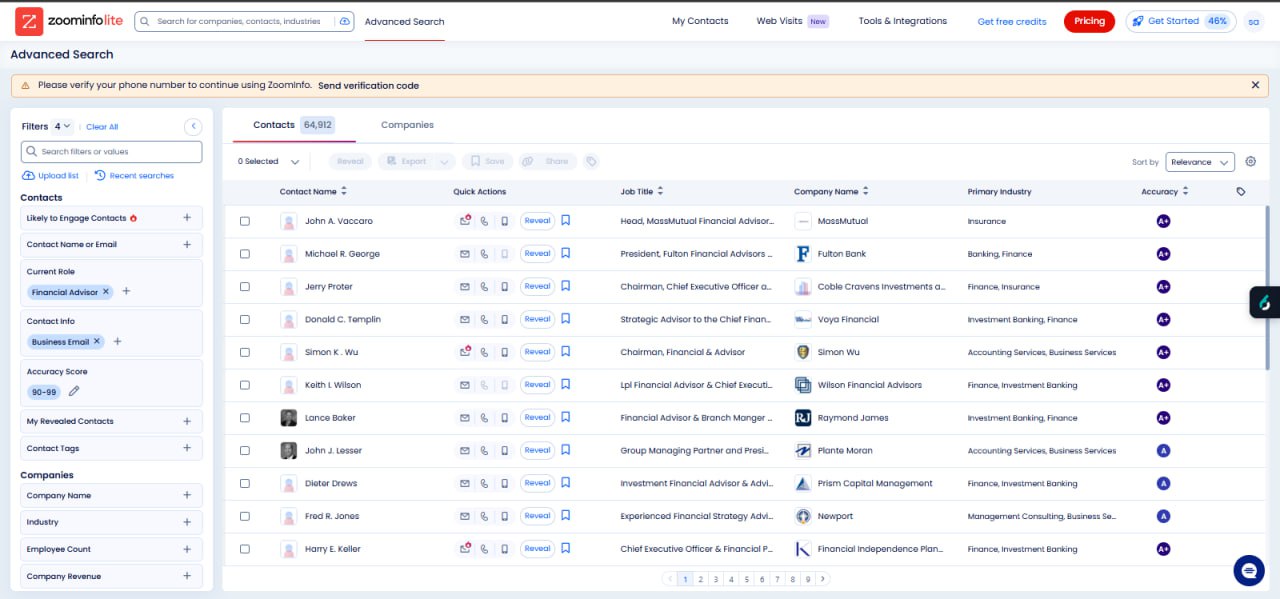Switch to the Companies tab

tap(407, 125)
